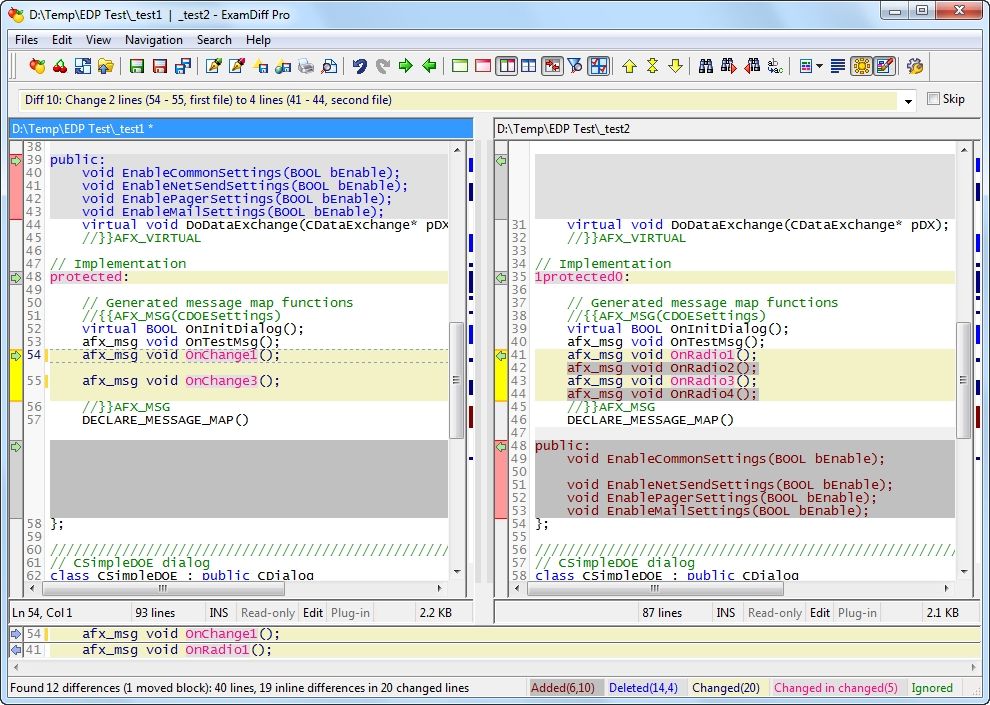
Task: Click the Plug-in button in right status bar
Action: click(x=856, y=613)
